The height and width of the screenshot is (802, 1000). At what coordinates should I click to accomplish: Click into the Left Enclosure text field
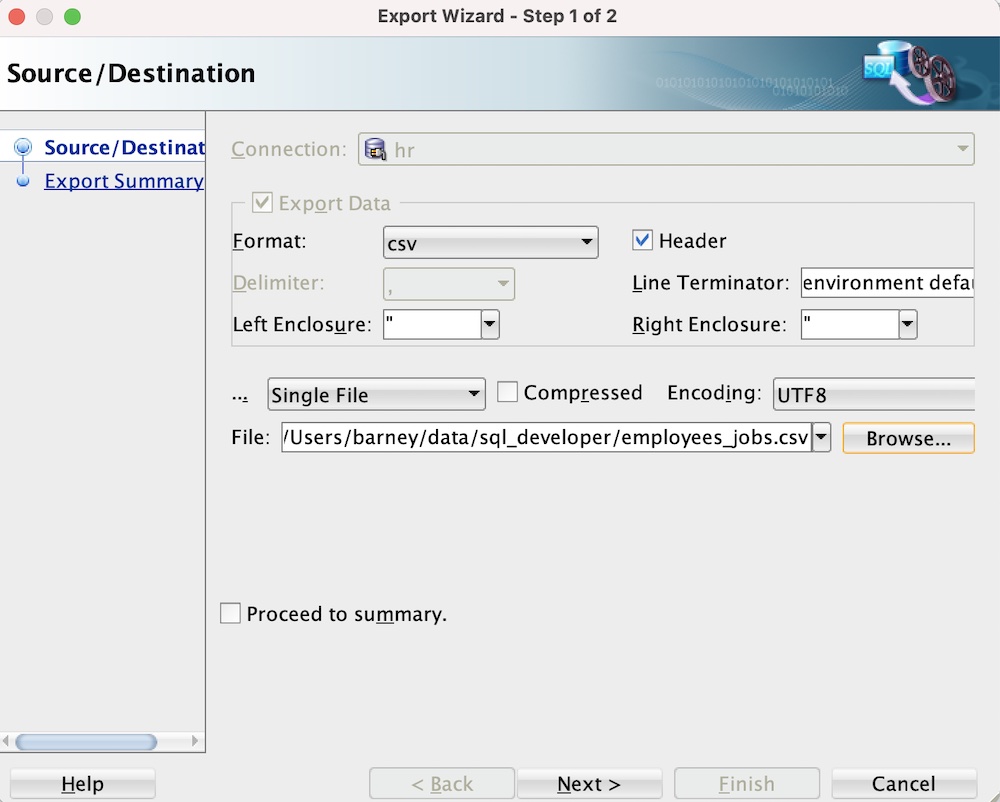coord(432,324)
